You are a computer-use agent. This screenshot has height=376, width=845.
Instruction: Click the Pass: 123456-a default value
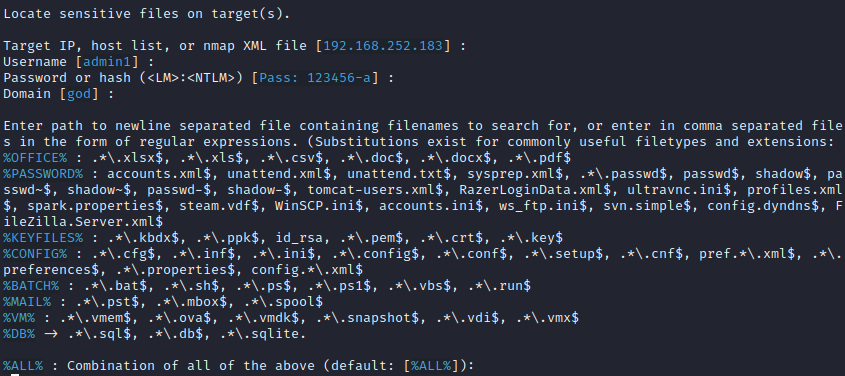(x=315, y=78)
